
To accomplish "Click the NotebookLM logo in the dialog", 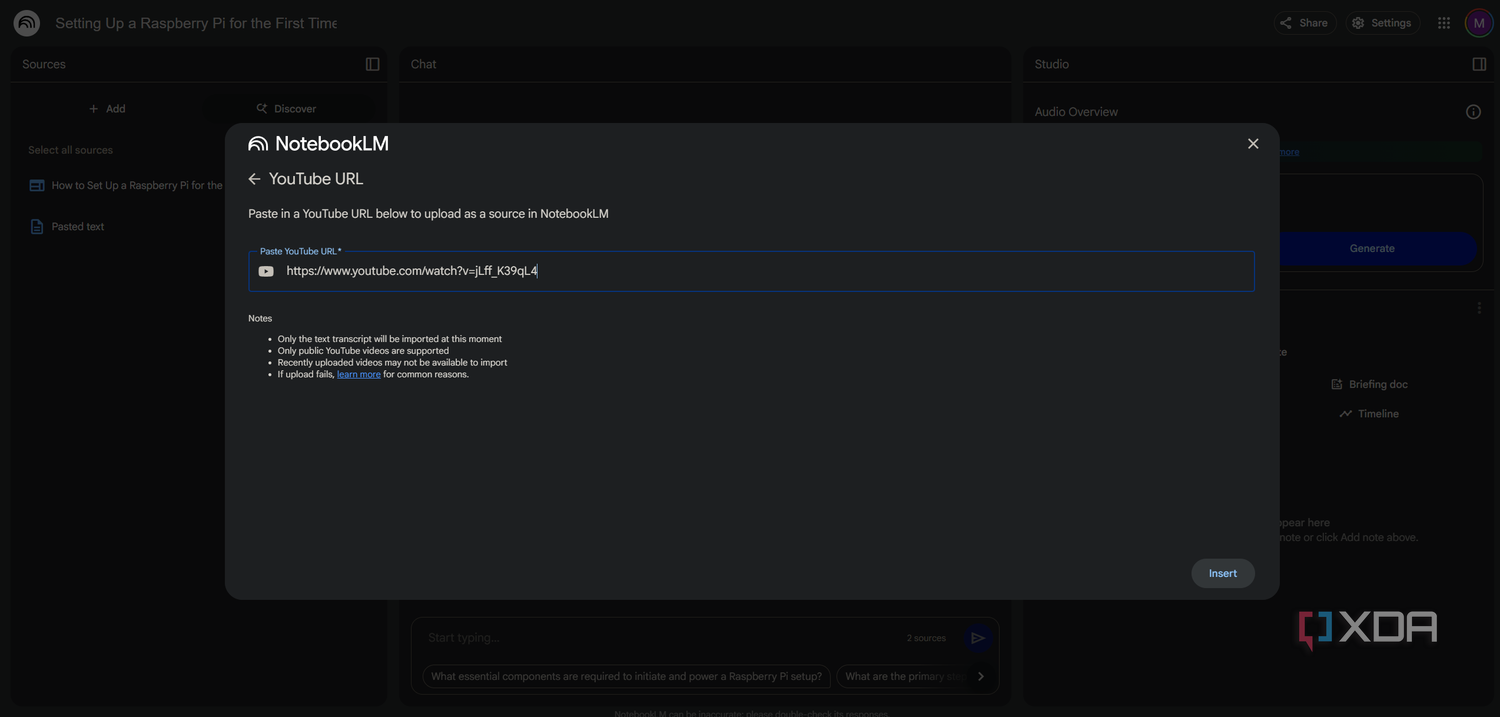I will pos(319,144).
